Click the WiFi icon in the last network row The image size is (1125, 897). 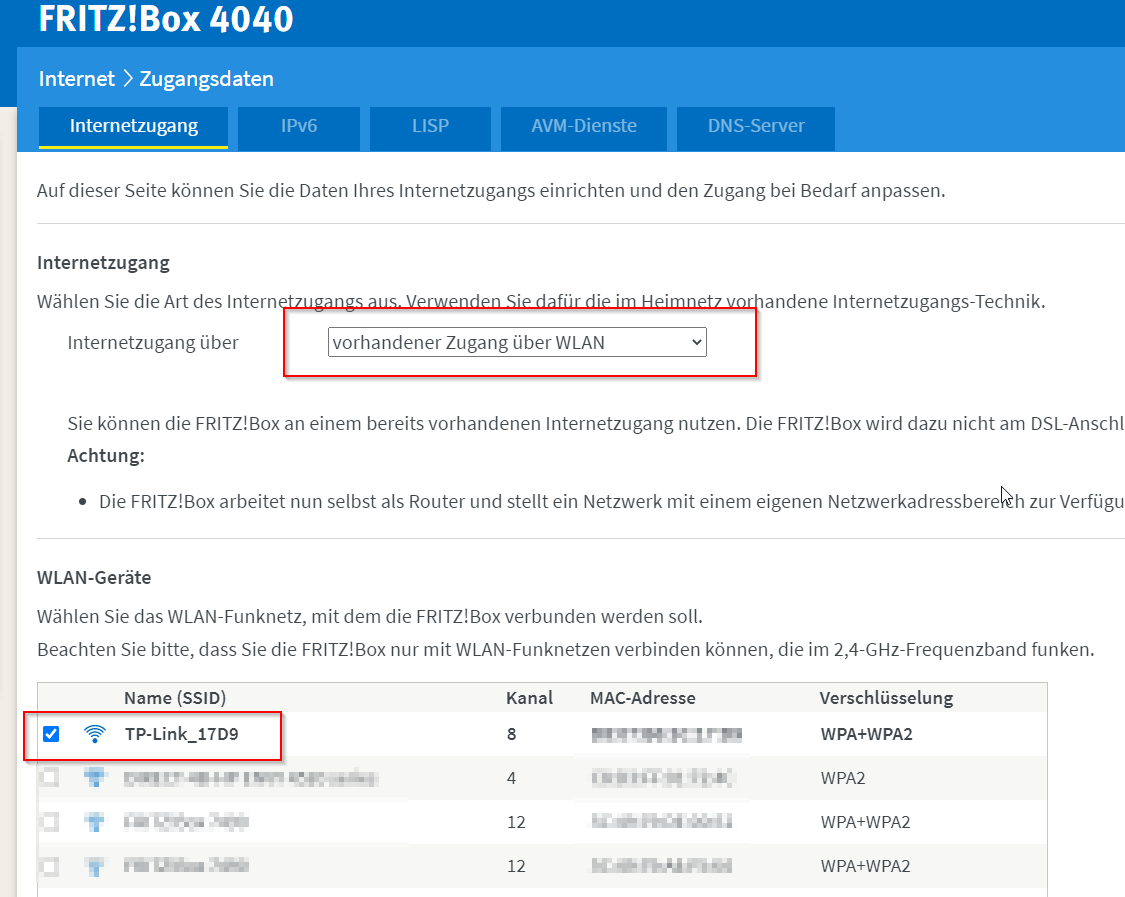(94, 866)
